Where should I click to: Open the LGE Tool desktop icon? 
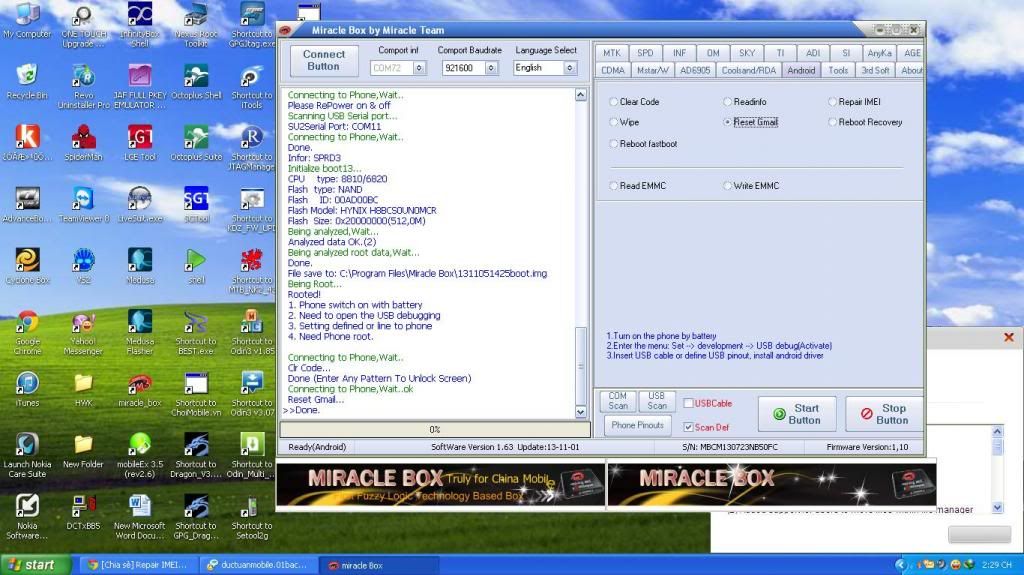tap(140, 142)
